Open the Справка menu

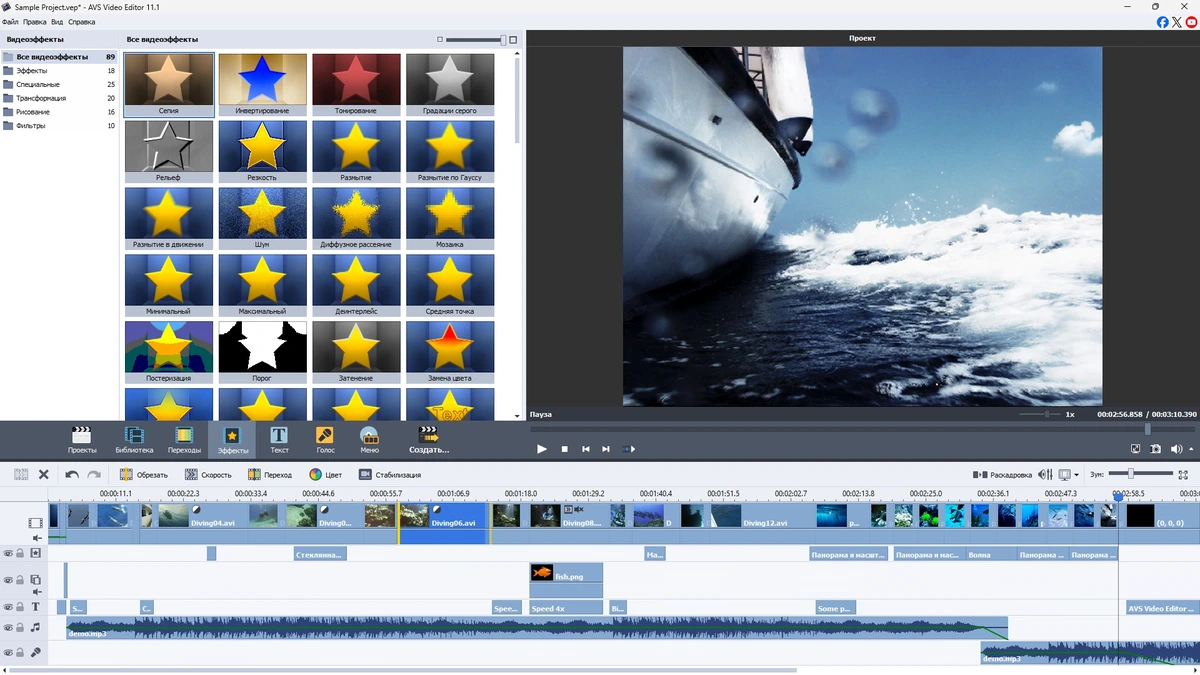click(82, 21)
